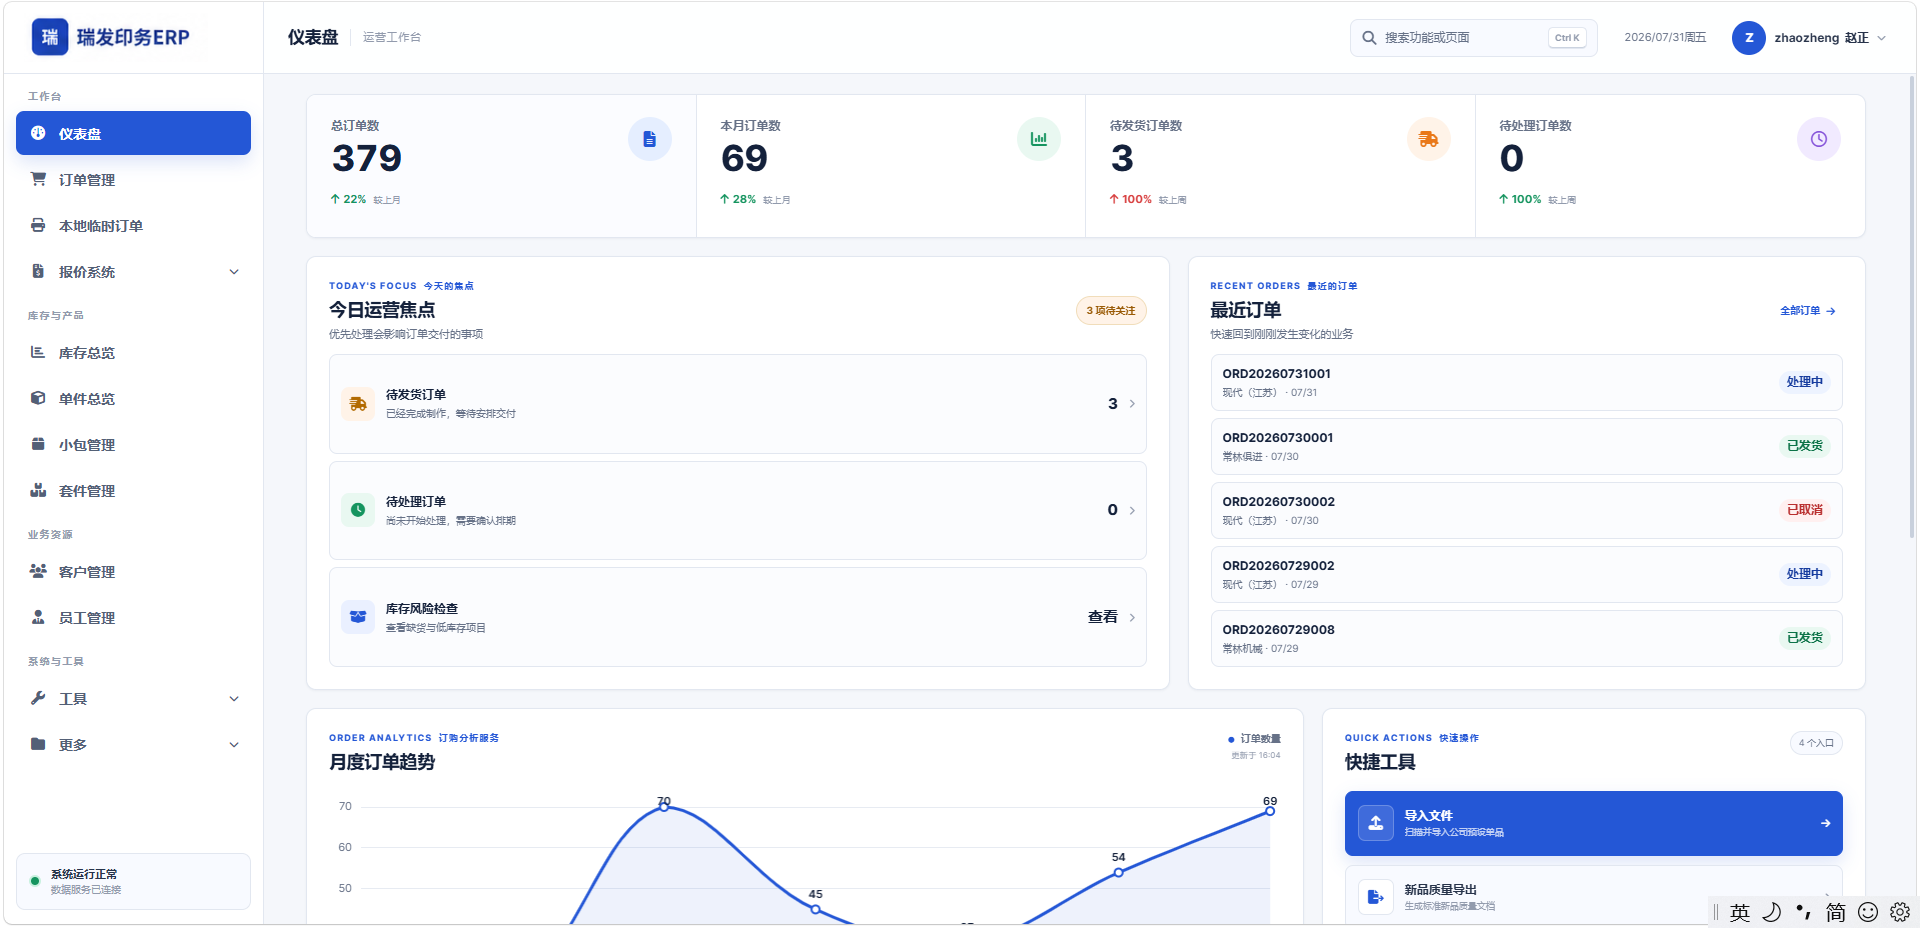Screen dimensions: 1920x928
Task: Click the 工具 wrench icon
Action: click(x=38, y=698)
